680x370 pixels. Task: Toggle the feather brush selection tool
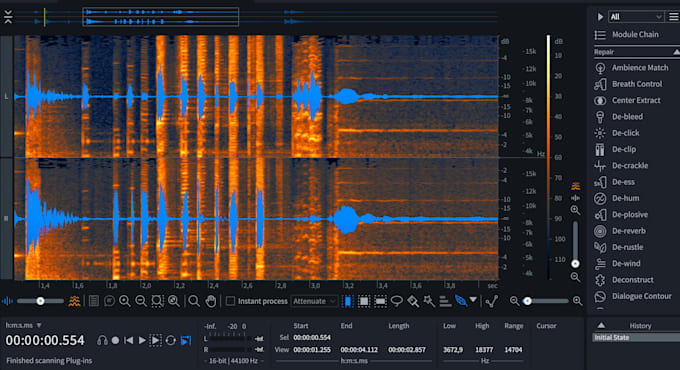tap(461, 301)
